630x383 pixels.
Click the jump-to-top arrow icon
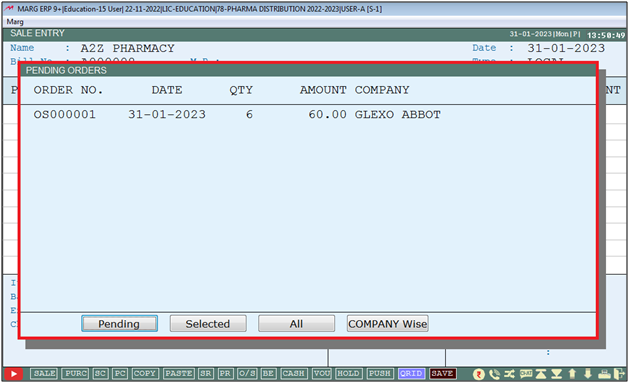point(541,374)
